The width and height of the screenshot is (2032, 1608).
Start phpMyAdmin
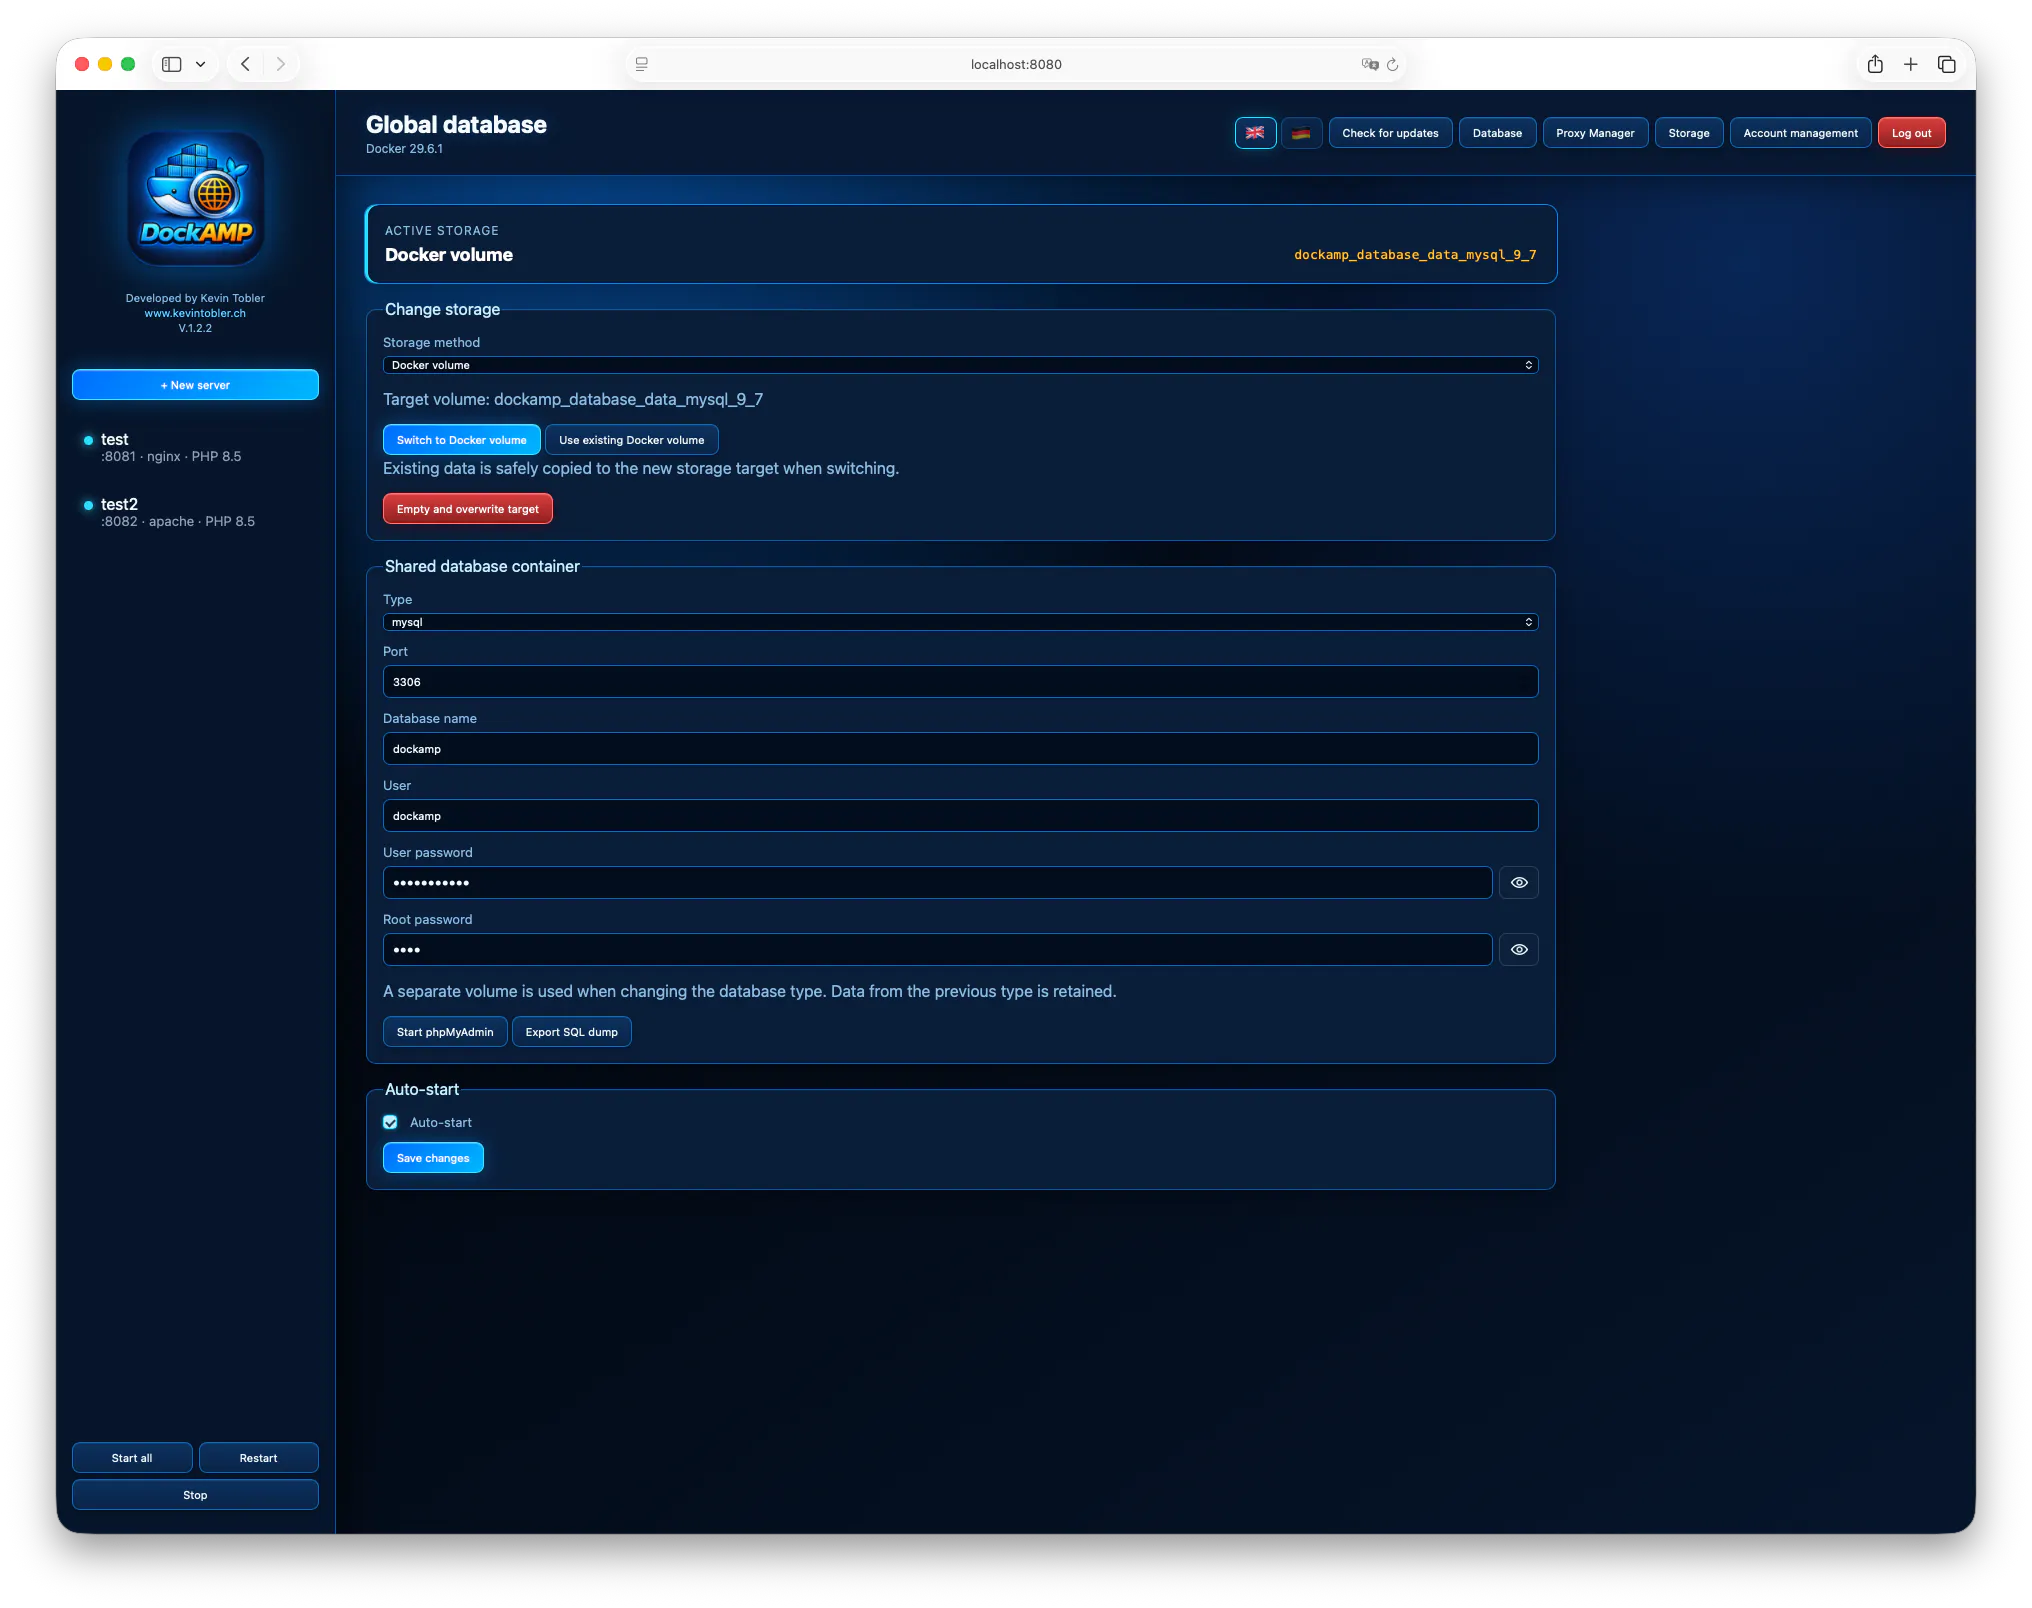coord(445,1032)
